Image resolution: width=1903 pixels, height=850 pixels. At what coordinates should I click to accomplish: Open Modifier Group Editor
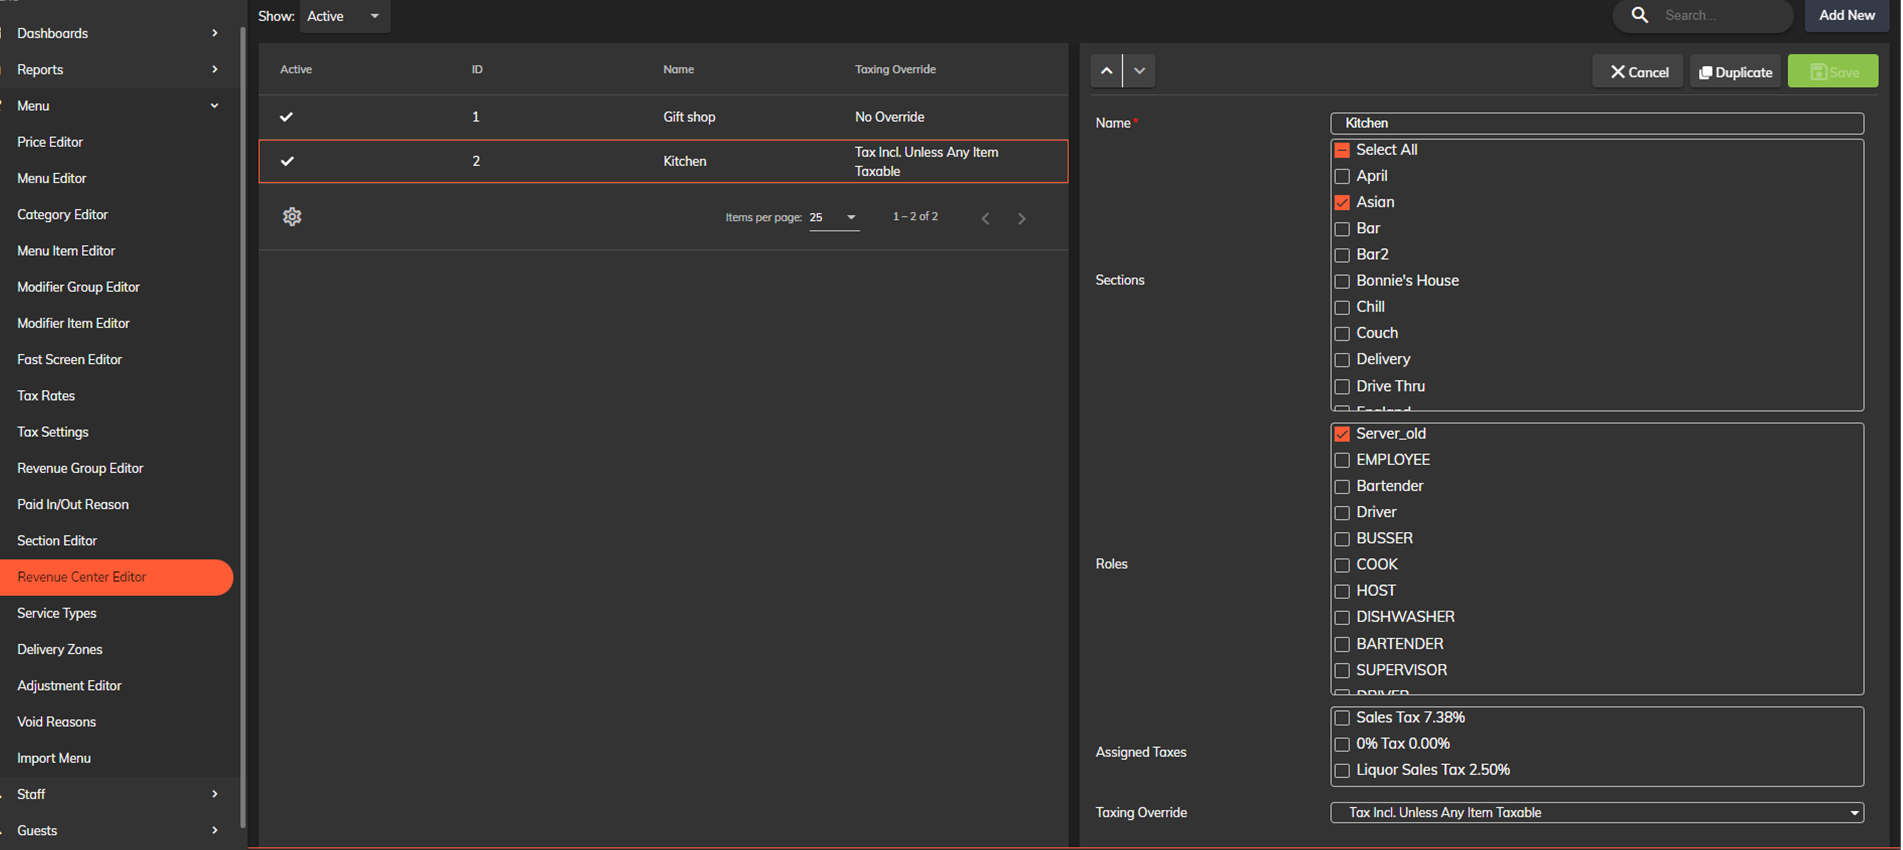pyautogui.click(x=78, y=287)
